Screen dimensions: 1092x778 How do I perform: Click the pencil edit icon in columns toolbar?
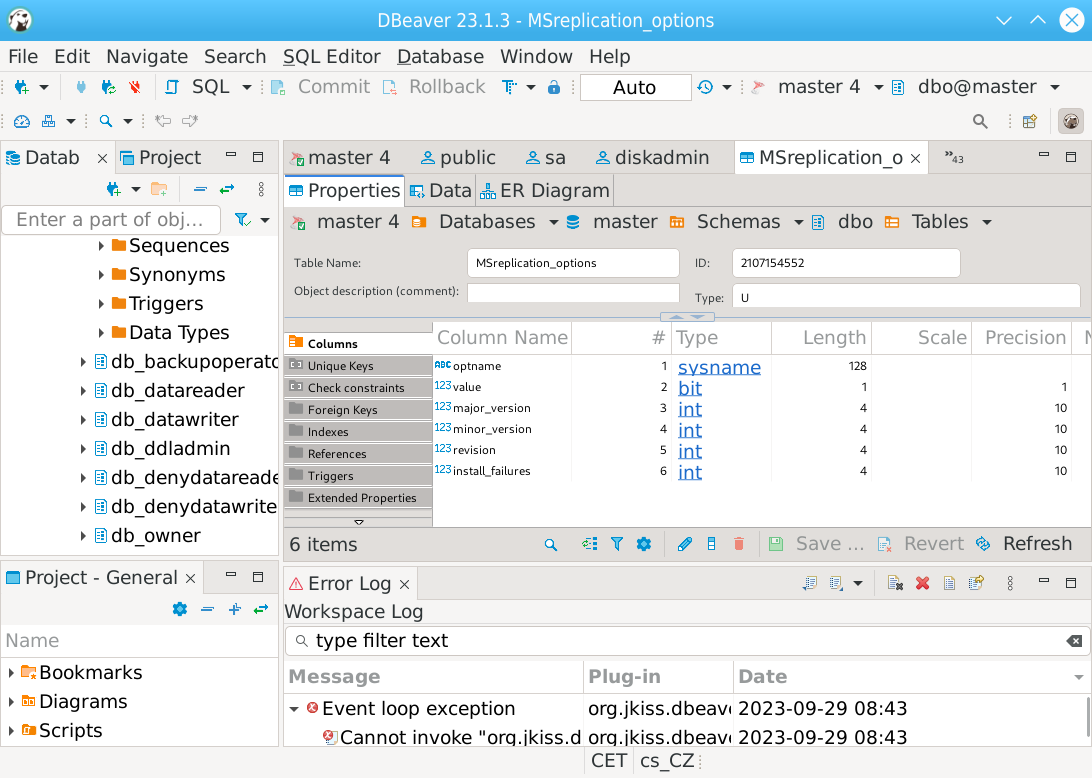click(685, 544)
